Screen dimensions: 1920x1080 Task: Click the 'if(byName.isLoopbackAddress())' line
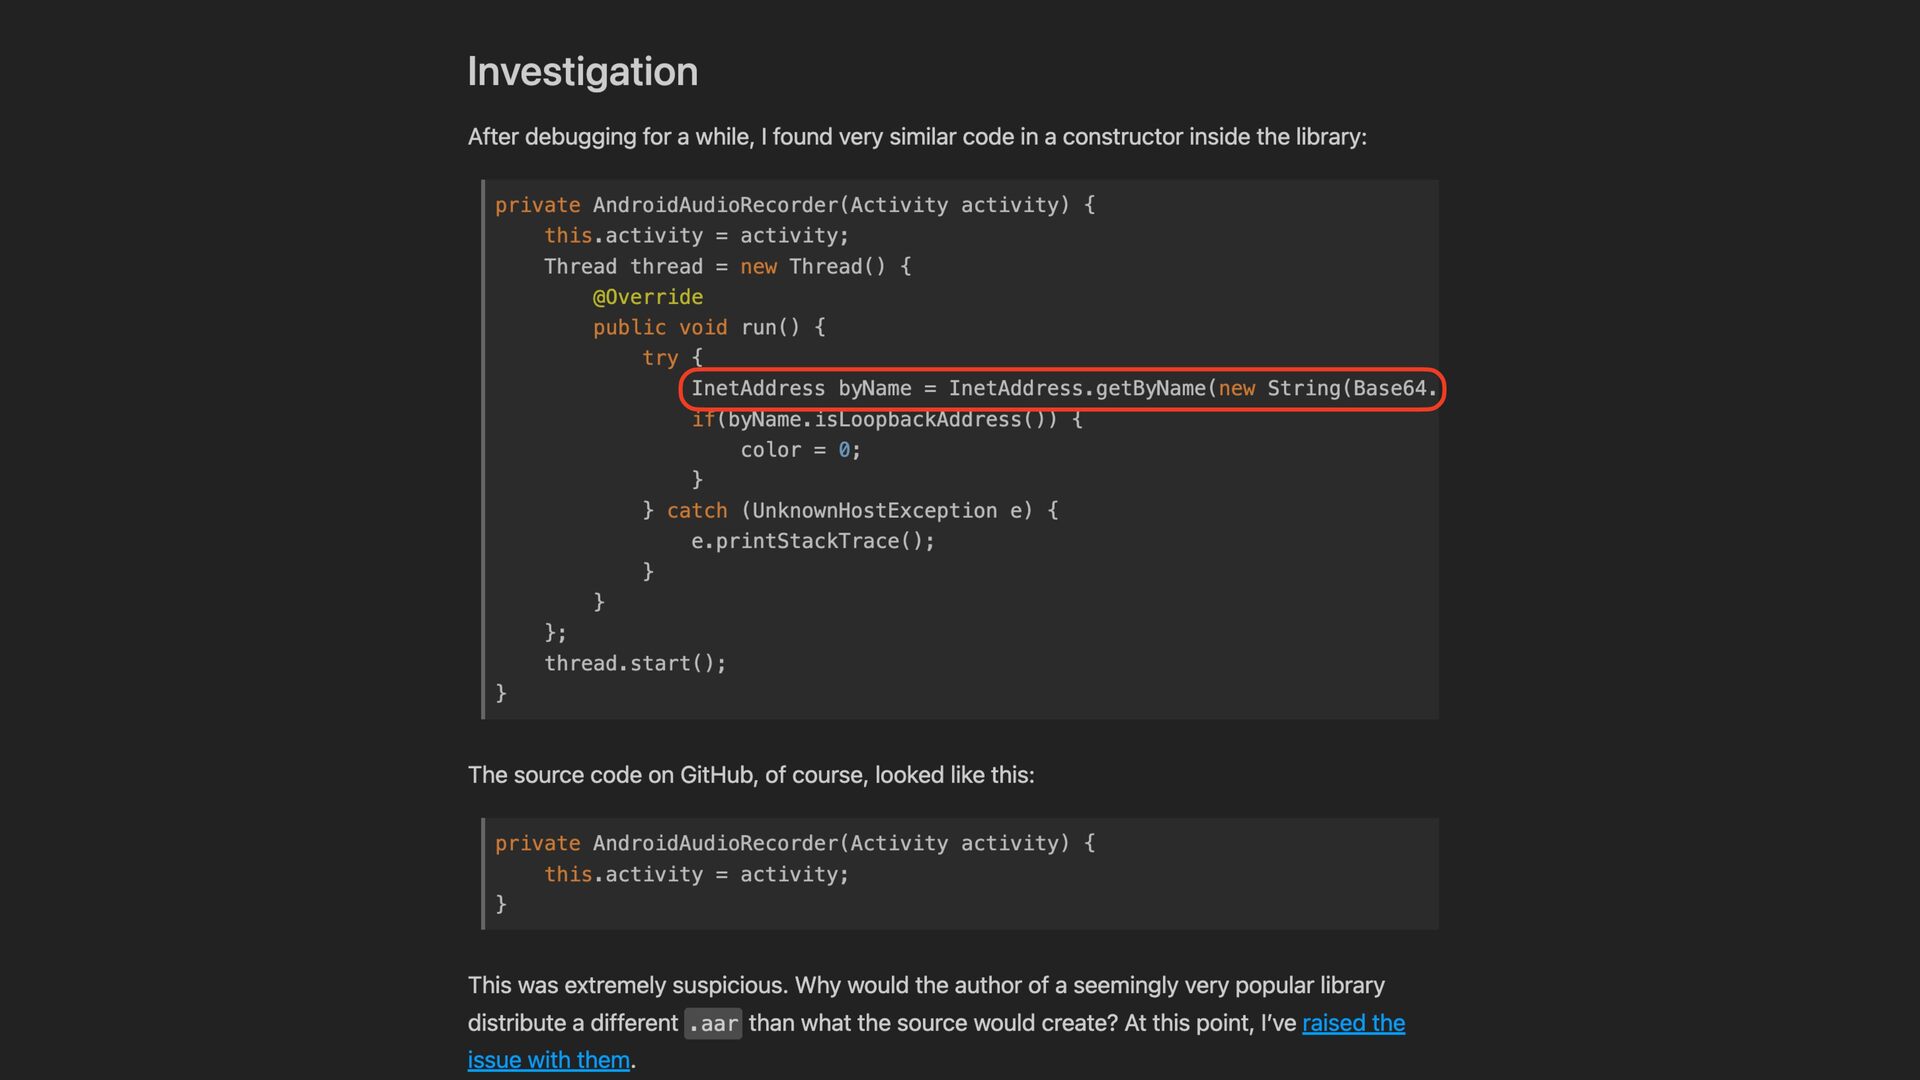pos(886,419)
